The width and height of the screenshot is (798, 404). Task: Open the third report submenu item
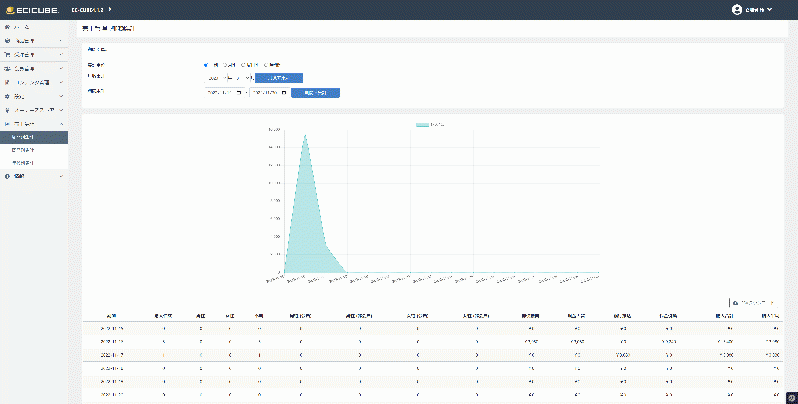(34, 163)
